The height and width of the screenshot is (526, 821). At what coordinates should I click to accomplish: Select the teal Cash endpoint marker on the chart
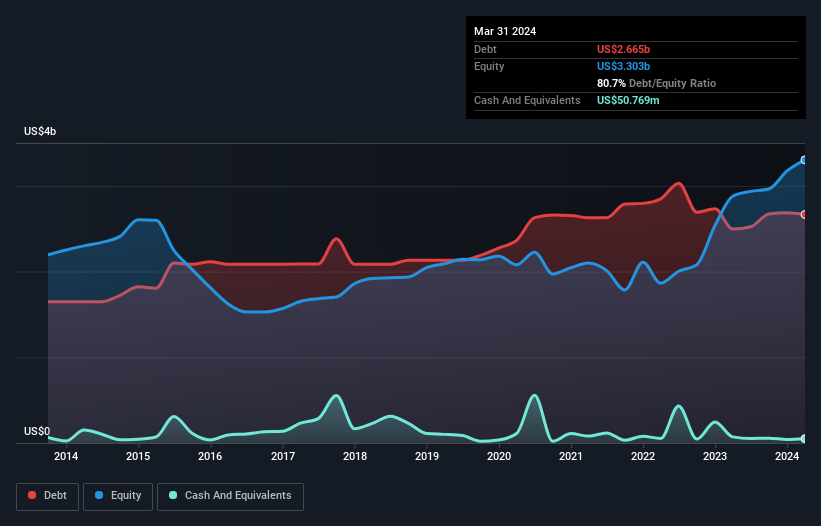(x=804, y=439)
